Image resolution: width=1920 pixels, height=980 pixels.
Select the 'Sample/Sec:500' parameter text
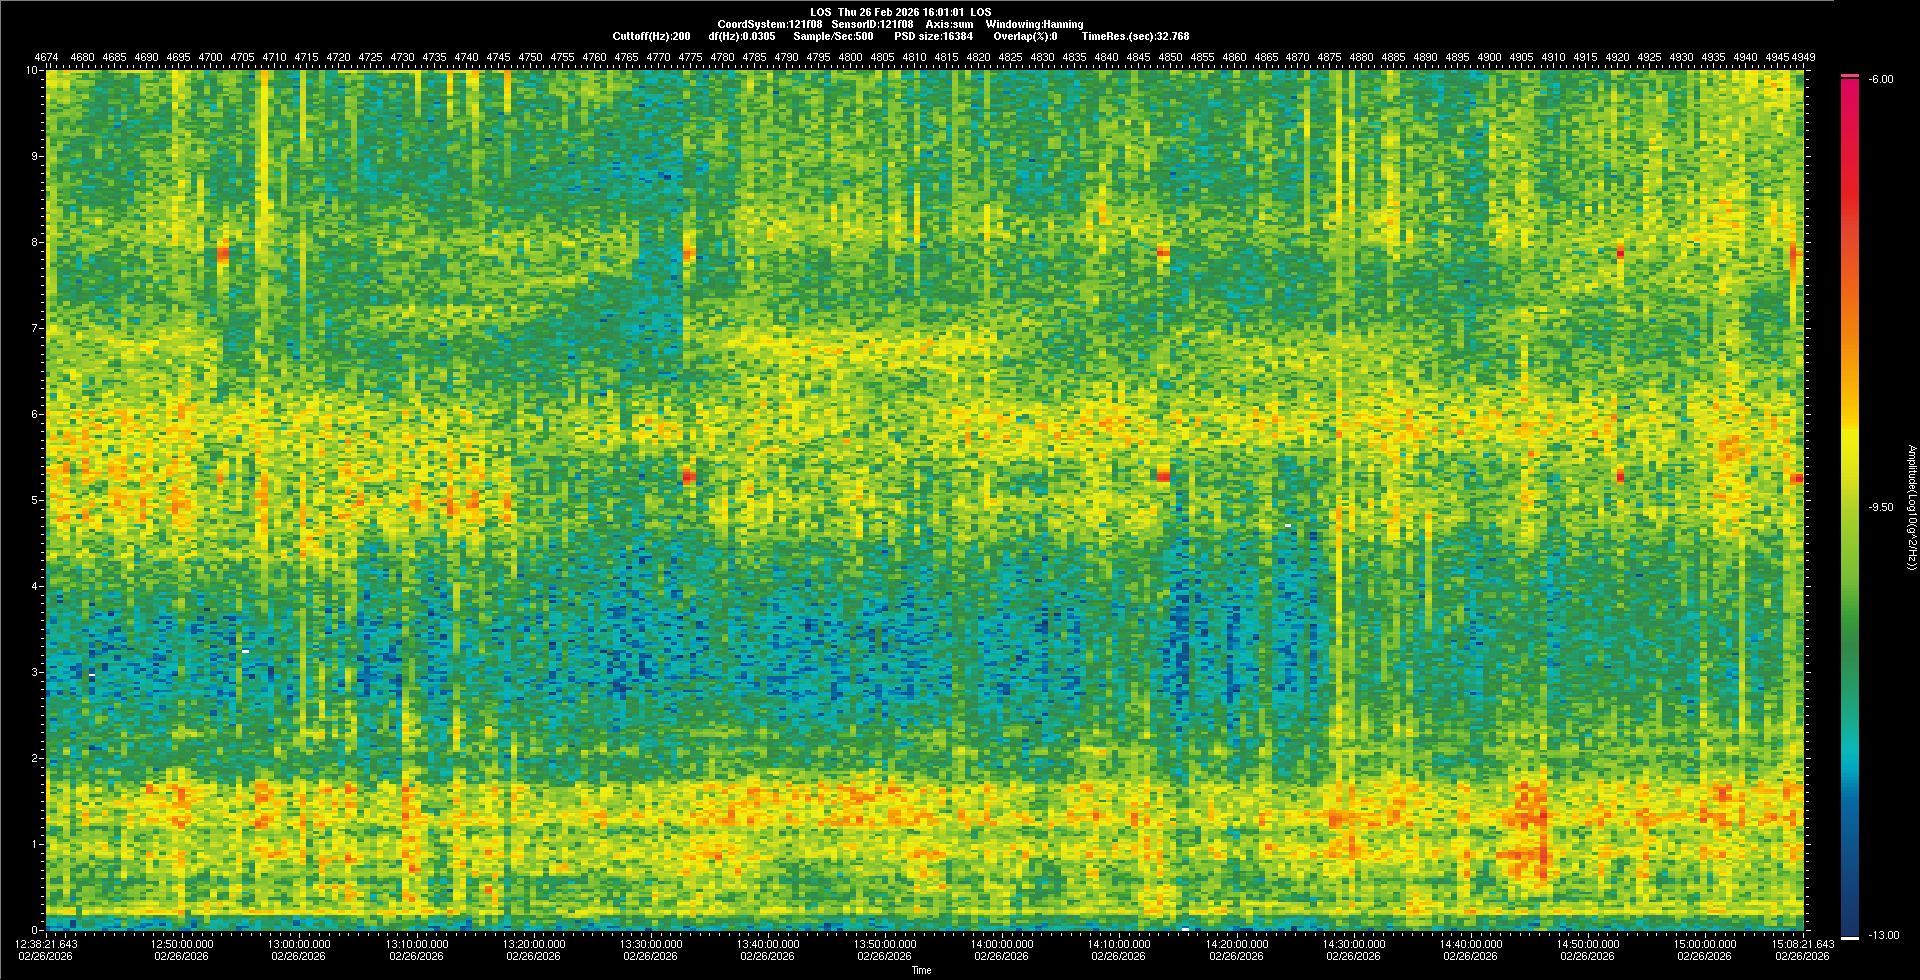[833, 36]
